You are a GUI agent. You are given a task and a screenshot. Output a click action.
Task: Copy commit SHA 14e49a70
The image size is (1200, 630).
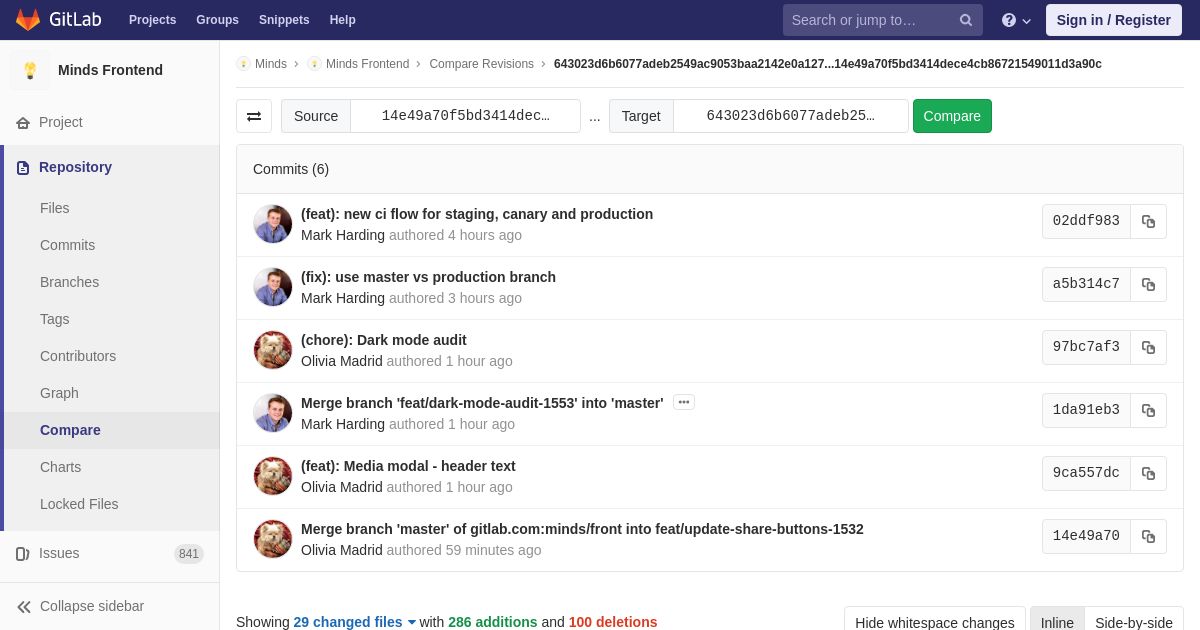click(x=1148, y=537)
